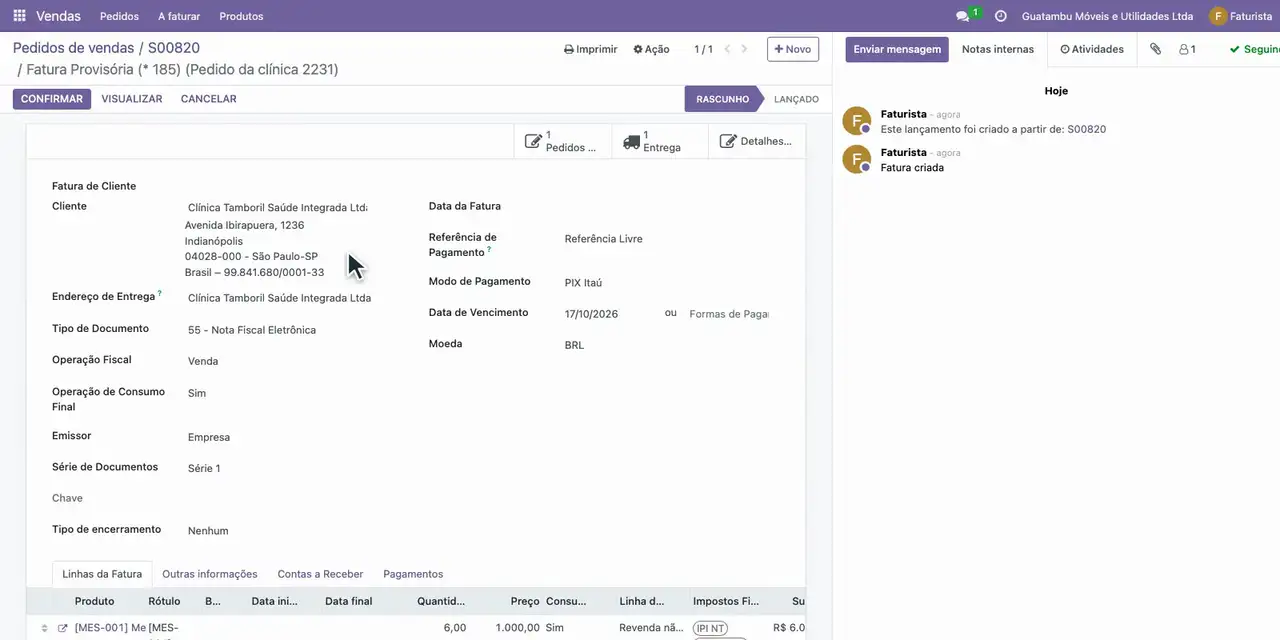Click Enviar mensagem button
1280x640 pixels.
click(x=897, y=49)
